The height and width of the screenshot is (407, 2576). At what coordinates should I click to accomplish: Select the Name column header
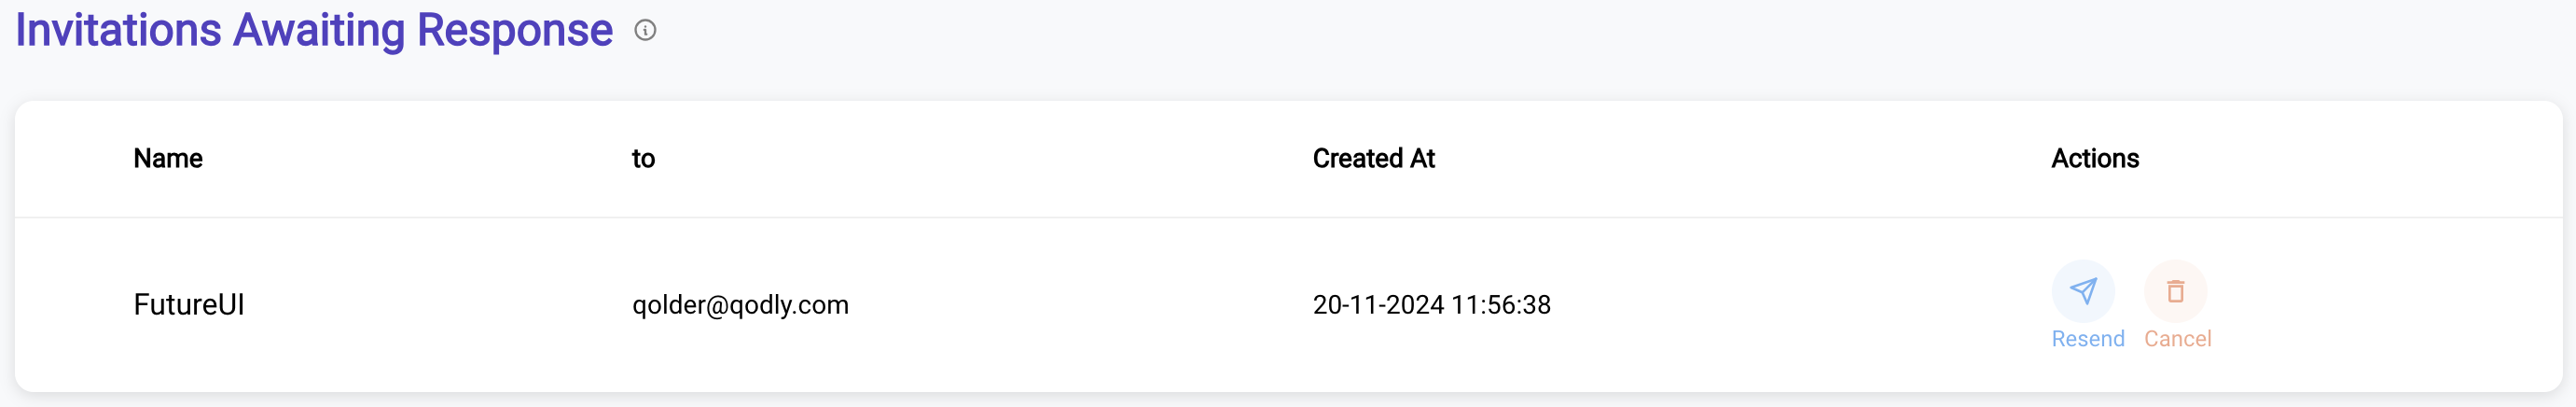click(x=168, y=158)
